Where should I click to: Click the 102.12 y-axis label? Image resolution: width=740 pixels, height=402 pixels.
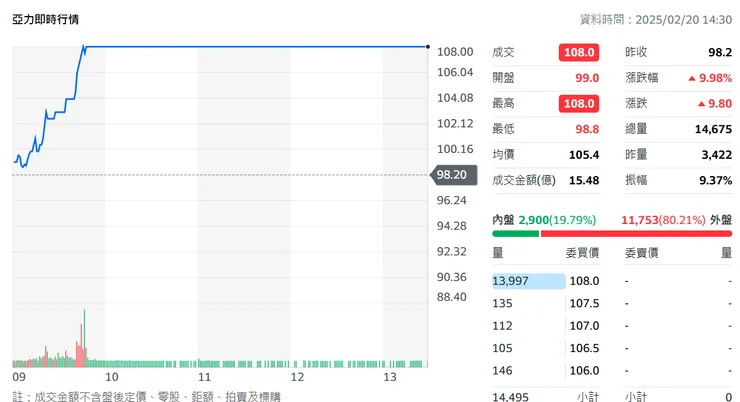pyautogui.click(x=455, y=123)
